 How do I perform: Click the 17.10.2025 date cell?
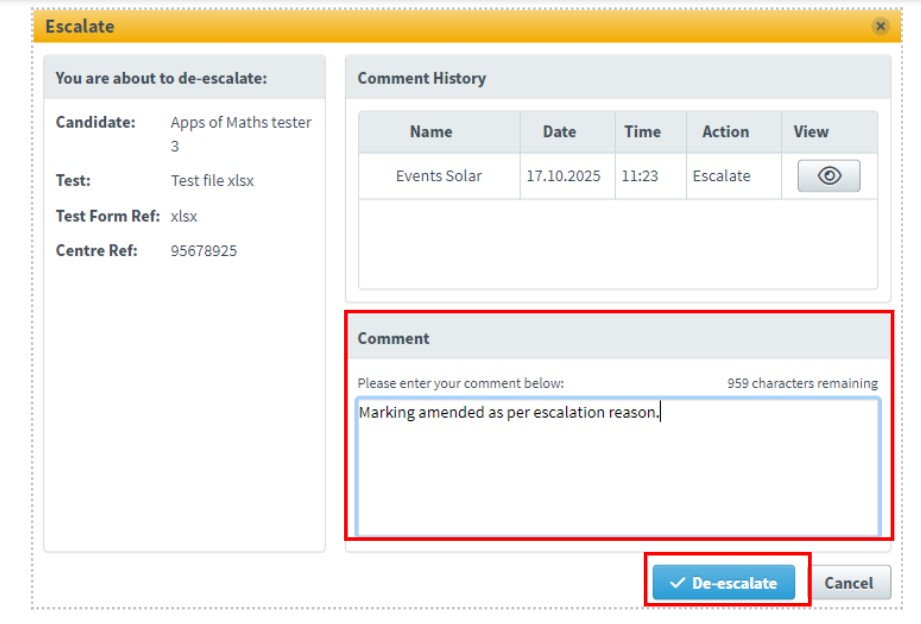tap(563, 176)
